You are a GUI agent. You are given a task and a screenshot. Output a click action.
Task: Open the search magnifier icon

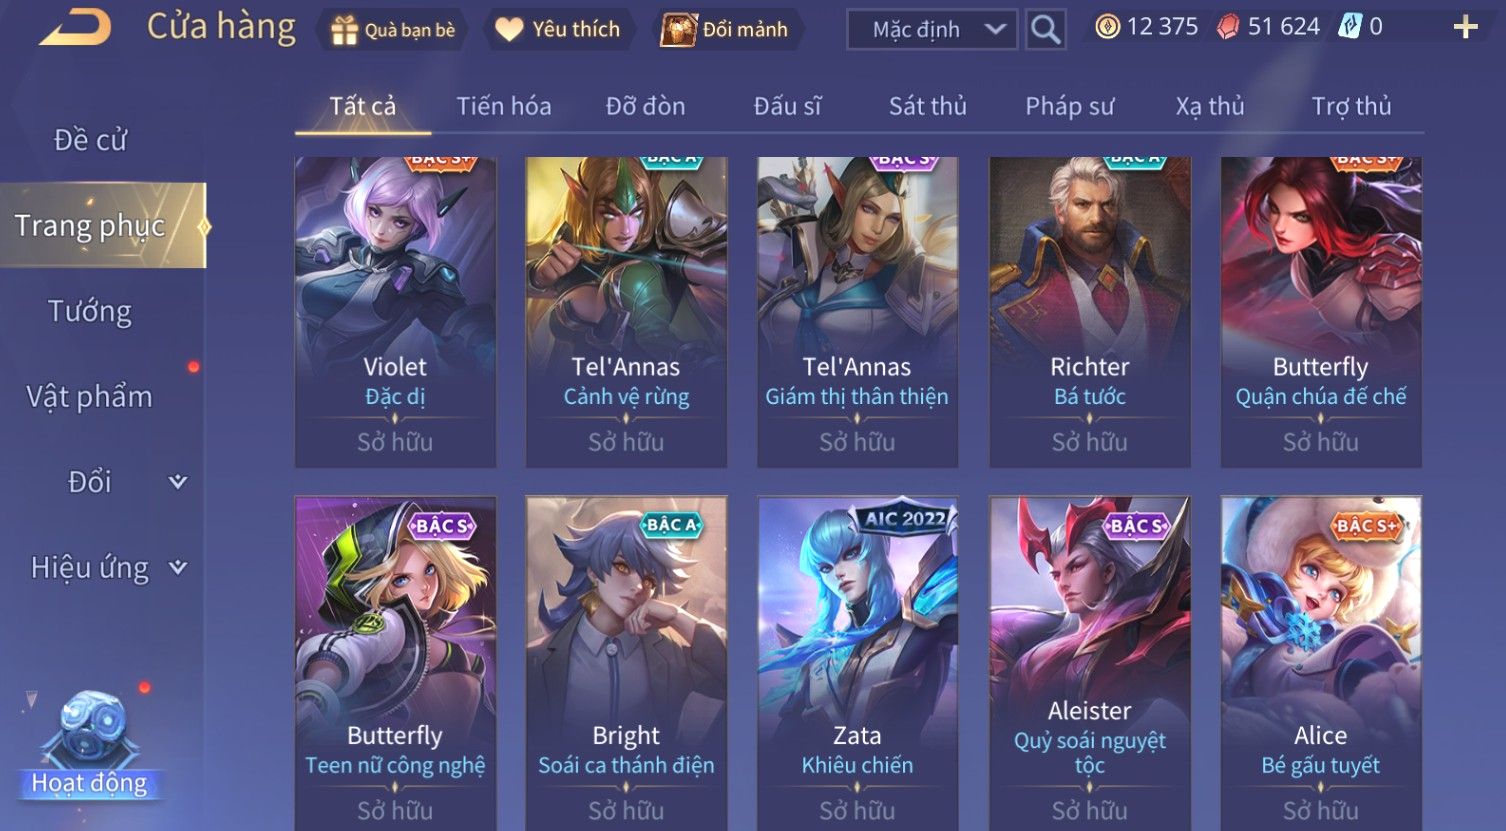click(1046, 29)
